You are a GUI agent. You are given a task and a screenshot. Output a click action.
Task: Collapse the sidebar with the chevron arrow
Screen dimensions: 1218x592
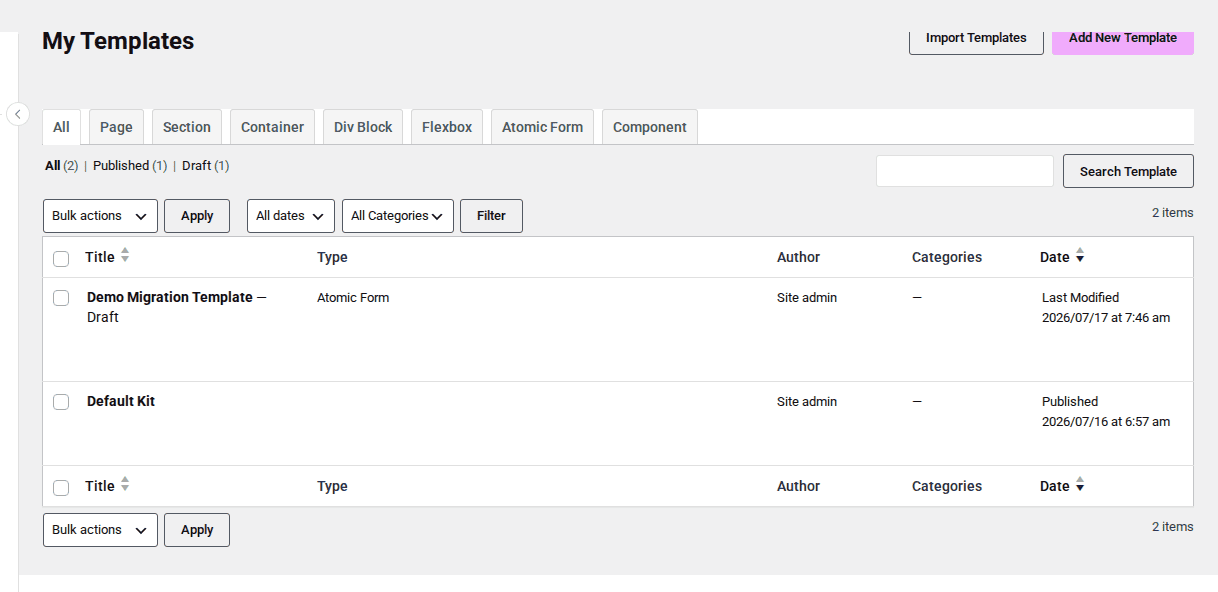[18, 114]
